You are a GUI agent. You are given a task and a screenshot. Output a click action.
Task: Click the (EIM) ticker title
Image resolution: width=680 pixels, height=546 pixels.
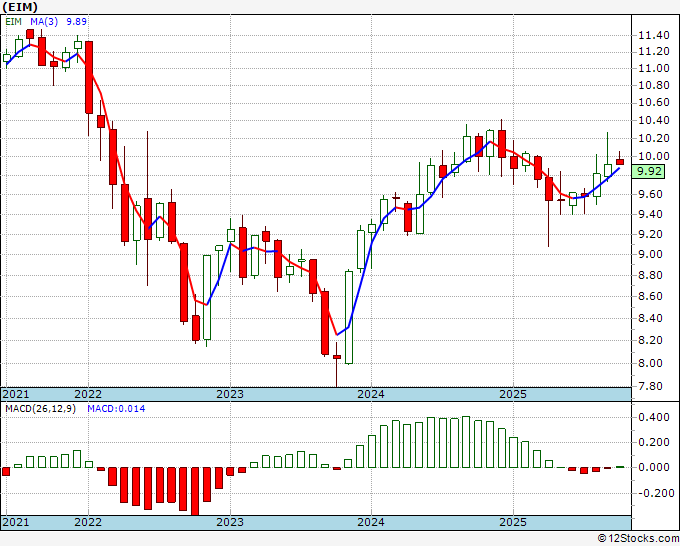pyautogui.click(x=20, y=7)
